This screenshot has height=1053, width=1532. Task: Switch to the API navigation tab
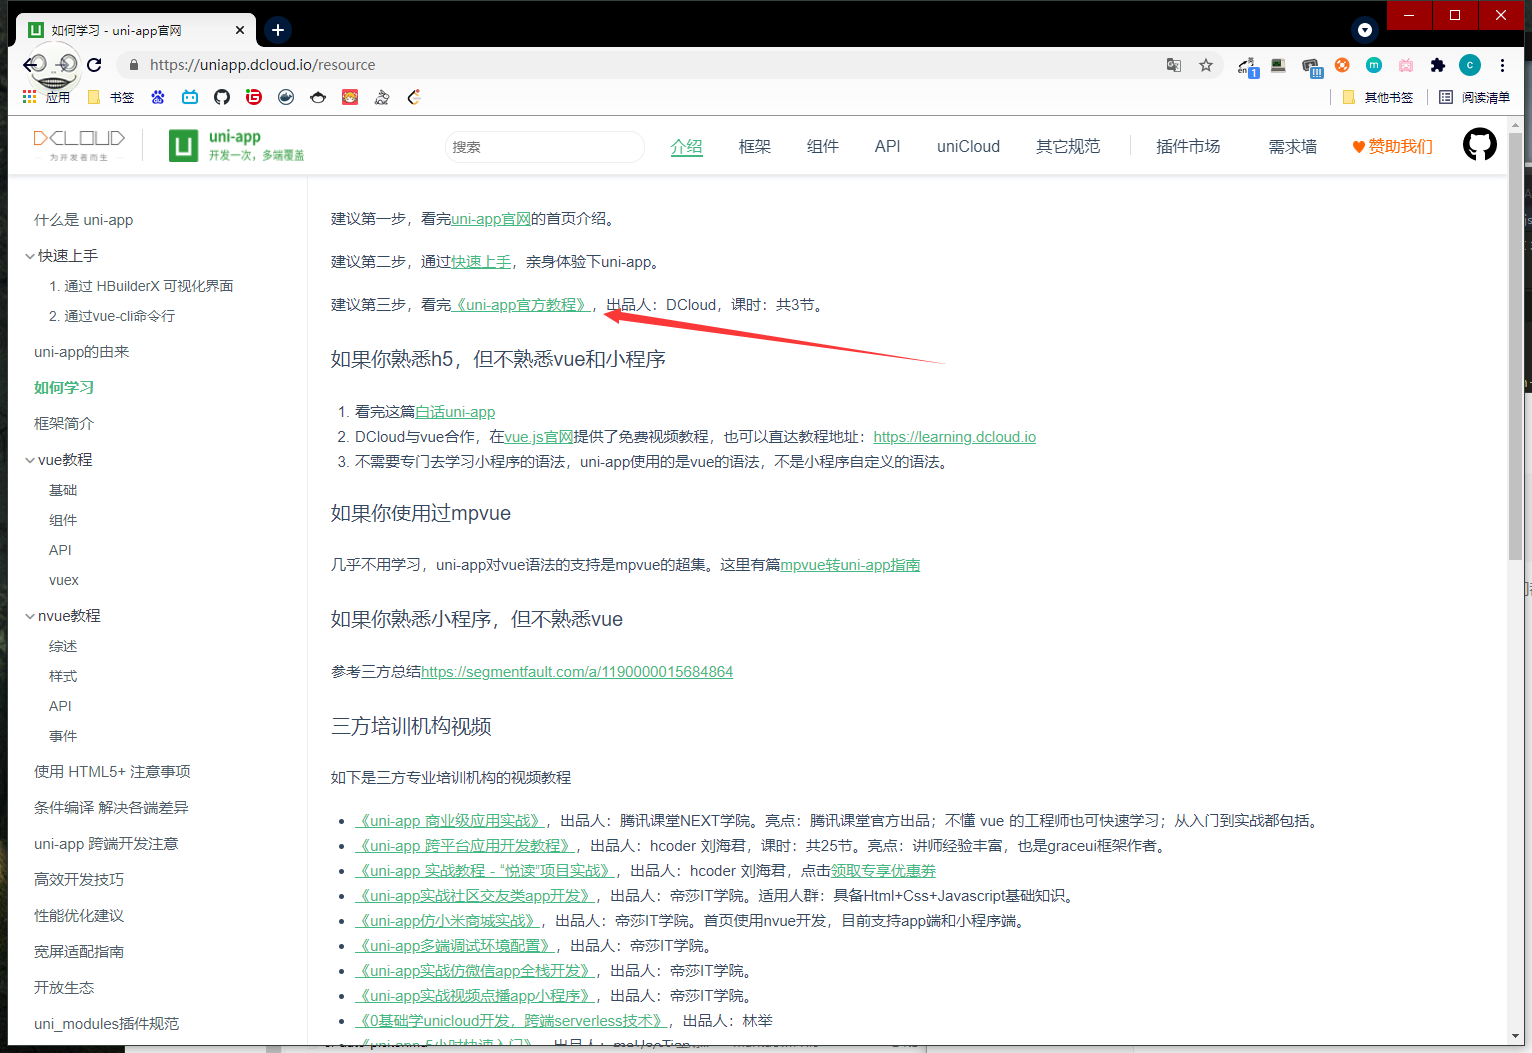click(x=887, y=146)
